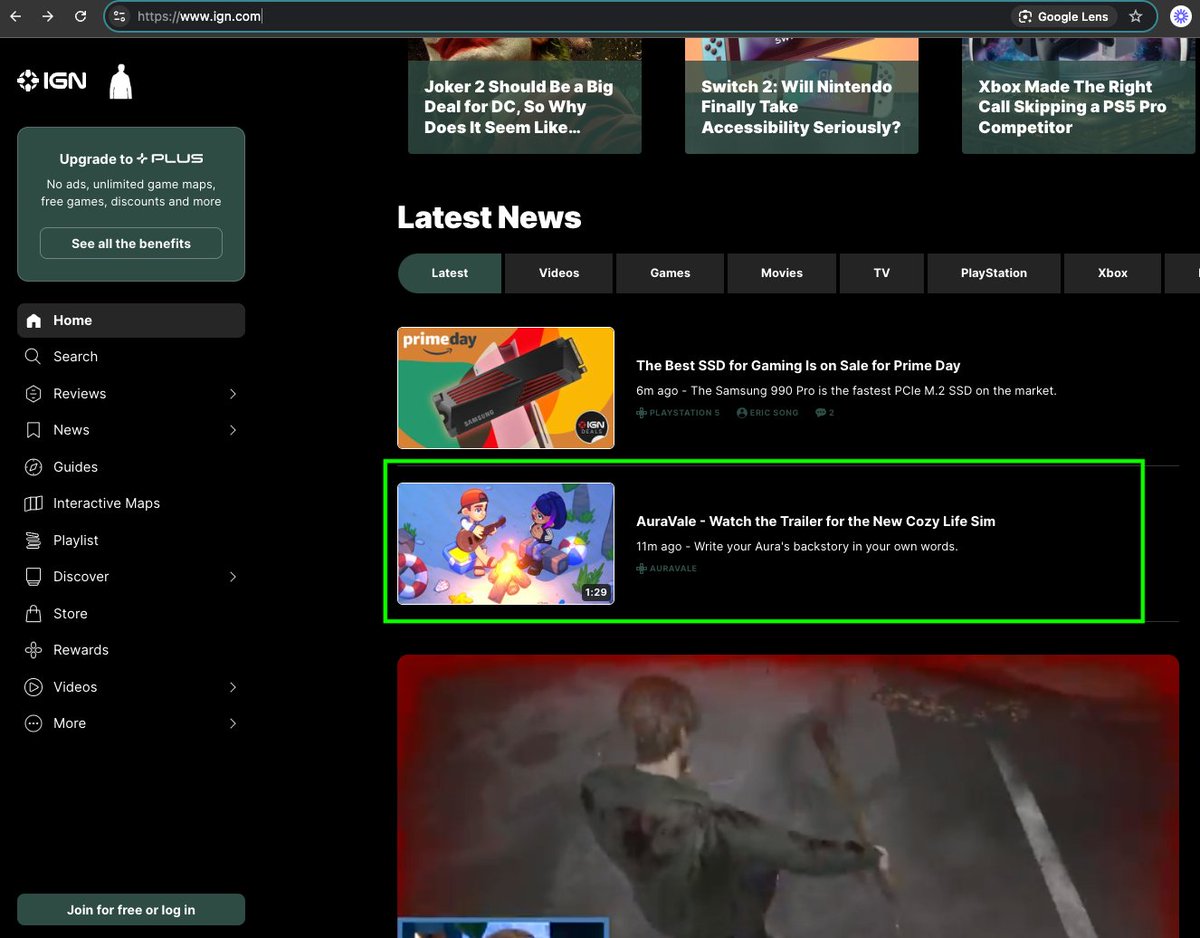Viewport: 1200px width, 938px height.
Task: Click the Discover icon in sidebar
Action: pyautogui.click(x=34, y=577)
